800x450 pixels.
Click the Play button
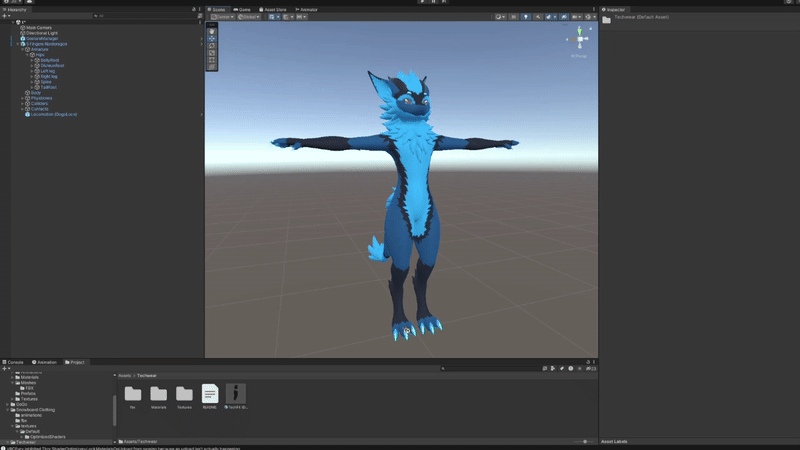coord(422,2)
